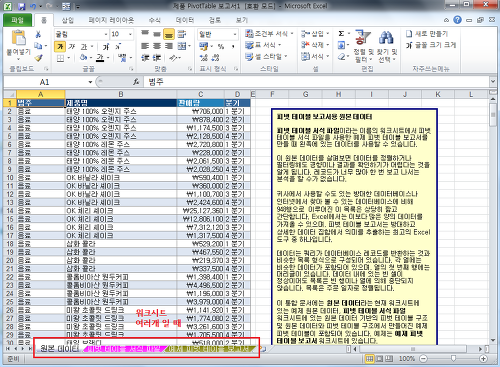Open Find and Select binoculars
Screen dimensions: 500x367
coord(387,46)
